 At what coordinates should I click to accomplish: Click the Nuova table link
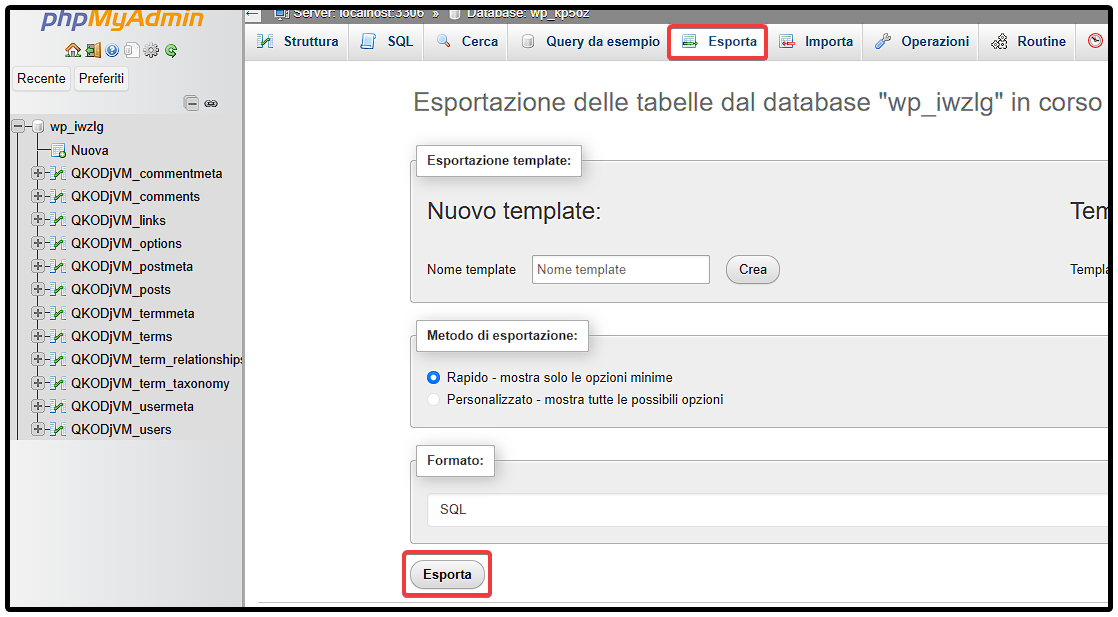point(90,151)
